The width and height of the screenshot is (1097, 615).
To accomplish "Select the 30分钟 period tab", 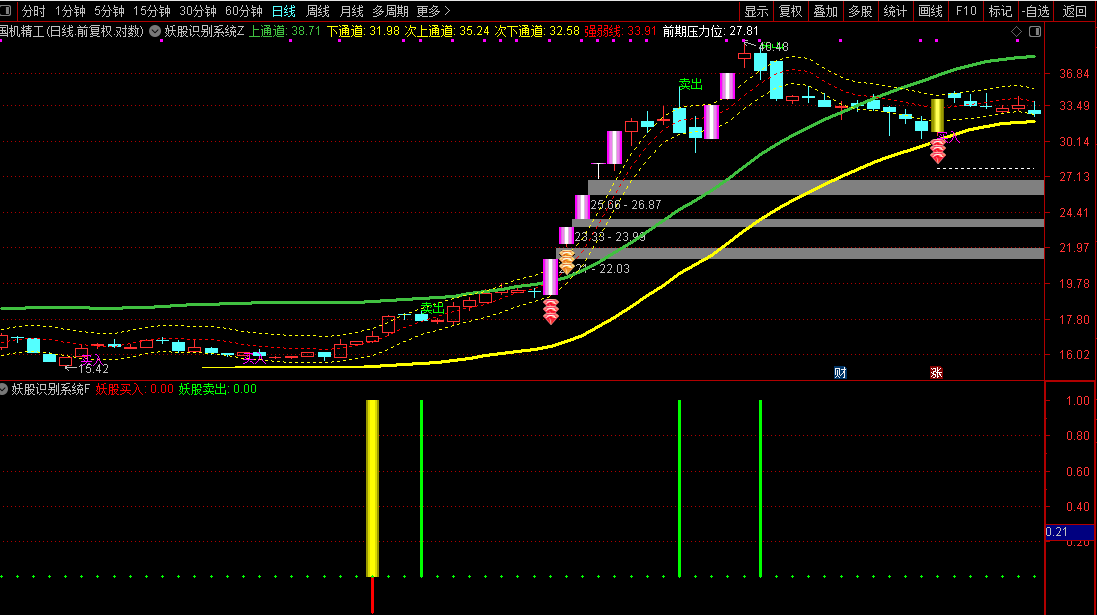I will point(198,11).
